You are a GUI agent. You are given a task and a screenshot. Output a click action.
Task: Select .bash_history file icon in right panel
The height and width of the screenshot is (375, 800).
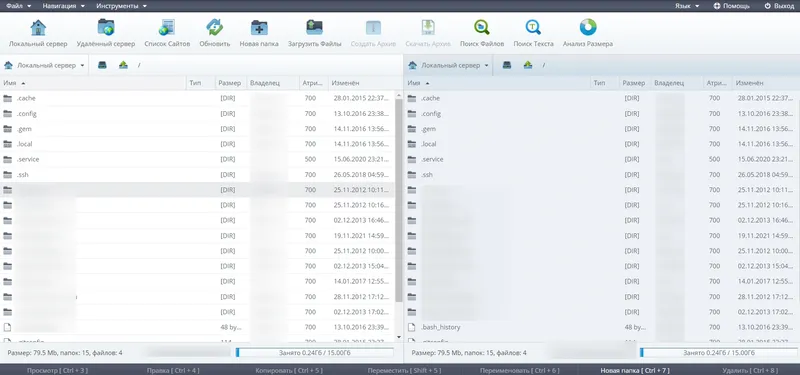[x=412, y=327]
